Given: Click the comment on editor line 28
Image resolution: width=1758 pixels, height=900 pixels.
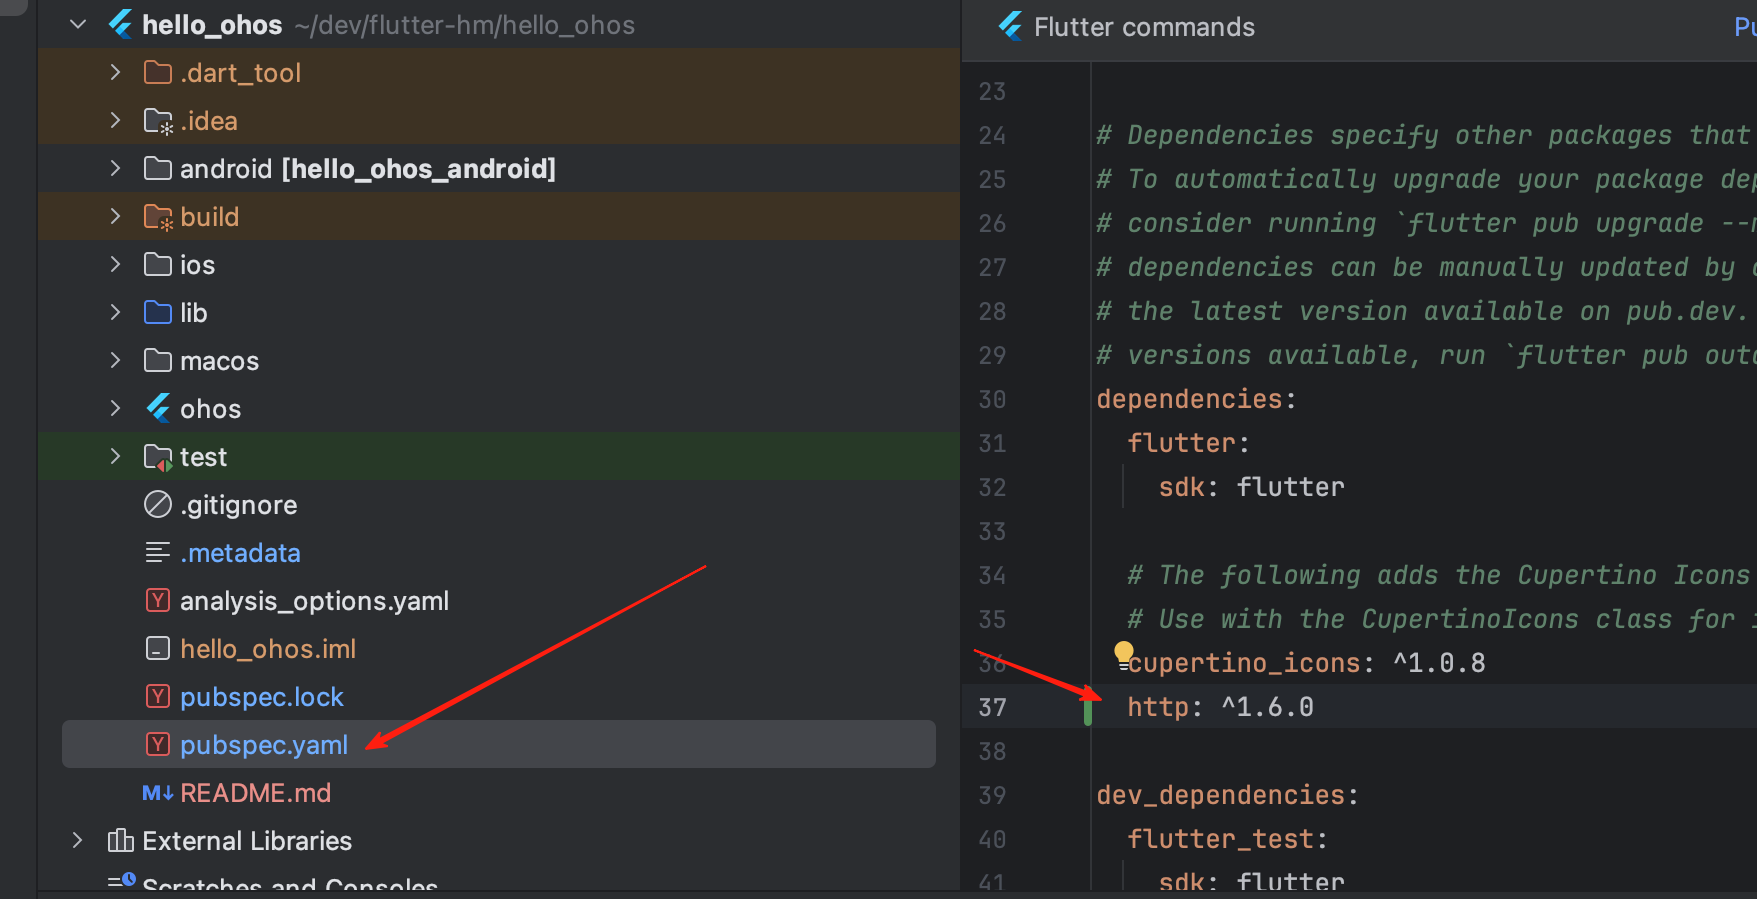Looking at the screenshot, I should tap(1421, 311).
